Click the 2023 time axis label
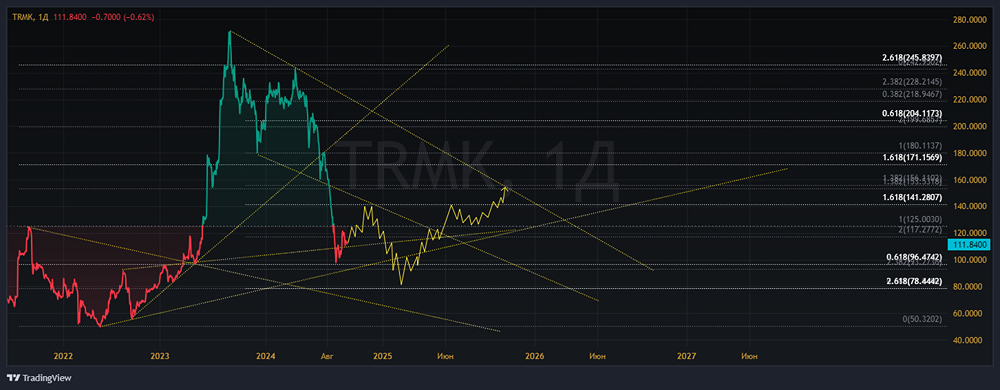The height and width of the screenshot is (390, 1000). 161,356
